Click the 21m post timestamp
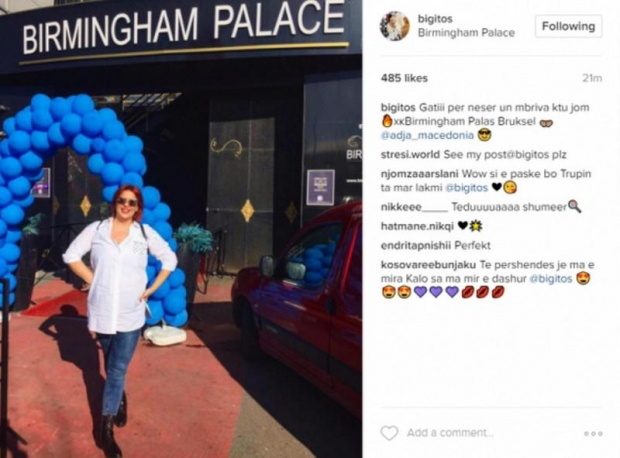 pos(592,78)
